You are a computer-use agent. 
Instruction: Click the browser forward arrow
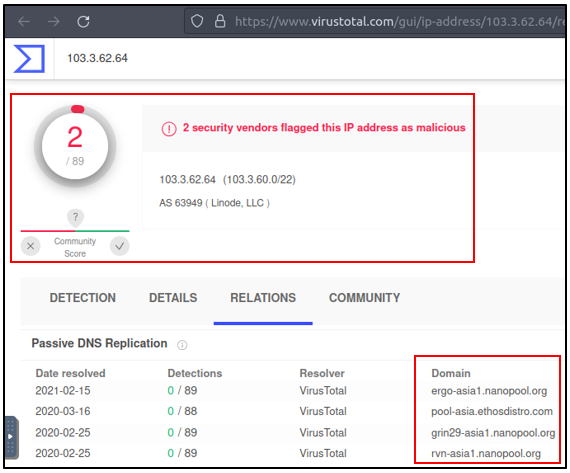[53, 21]
